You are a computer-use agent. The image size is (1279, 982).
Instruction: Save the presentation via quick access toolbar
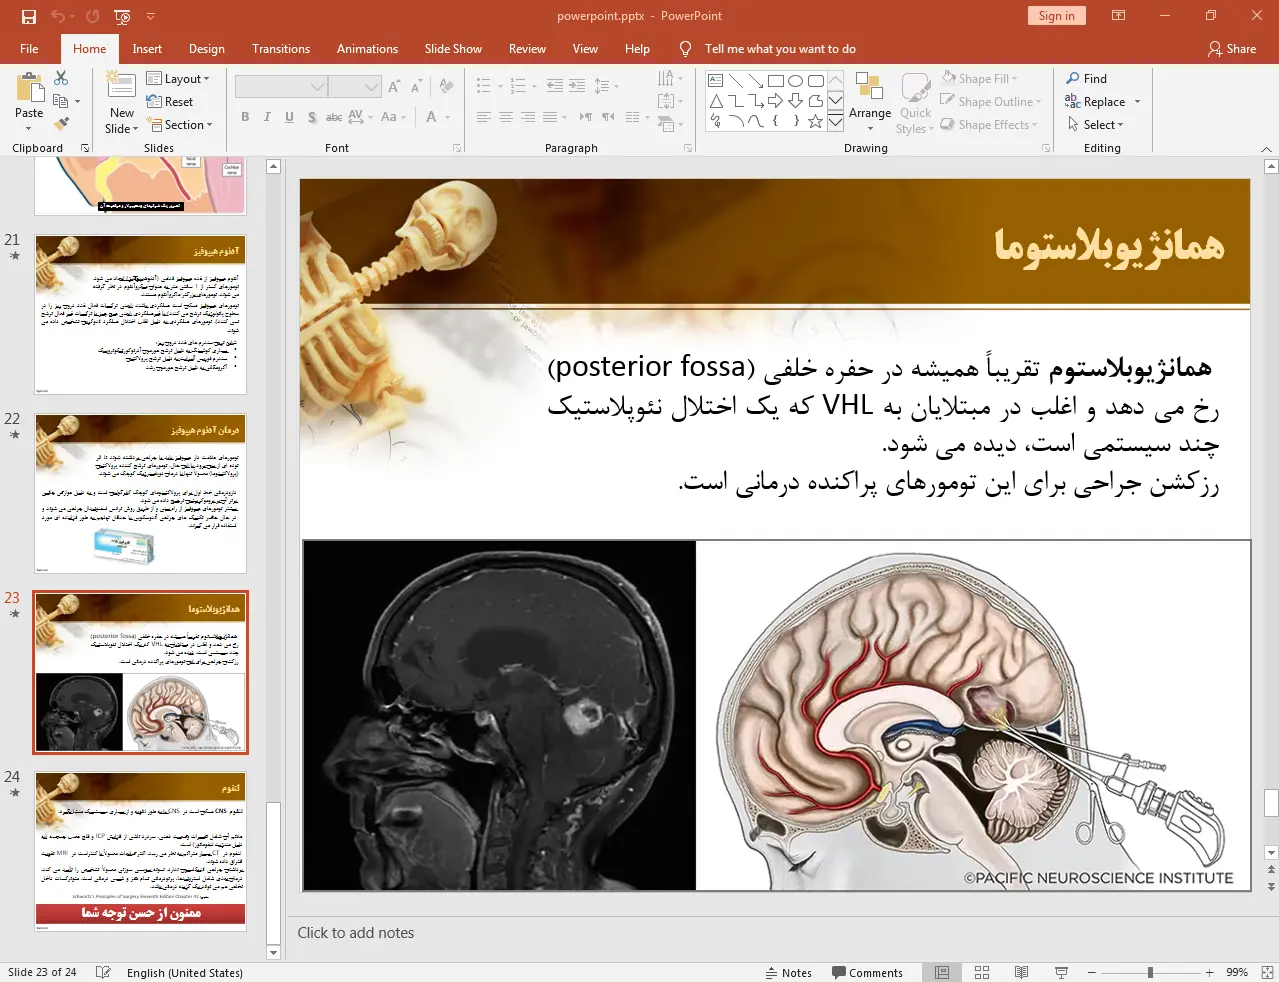point(28,16)
